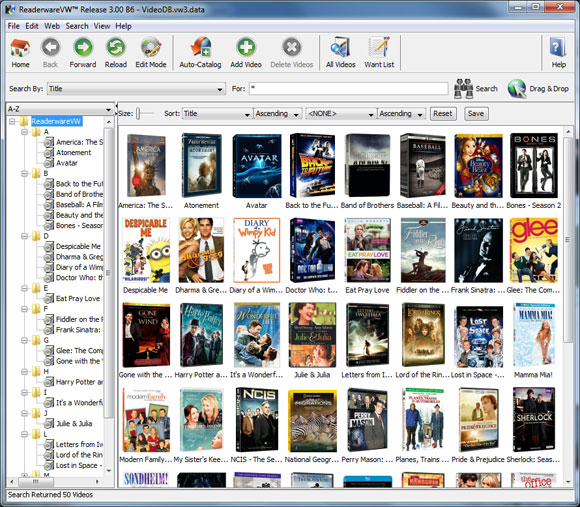Click 'Search Returned 50 Videos' status text

pyautogui.click(x=50, y=495)
